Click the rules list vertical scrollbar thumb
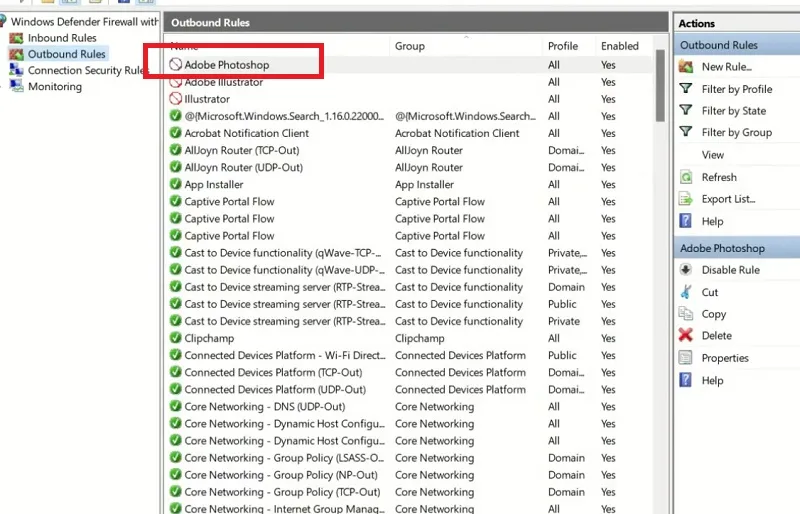The height and width of the screenshot is (514, 800). coord(660,85)
